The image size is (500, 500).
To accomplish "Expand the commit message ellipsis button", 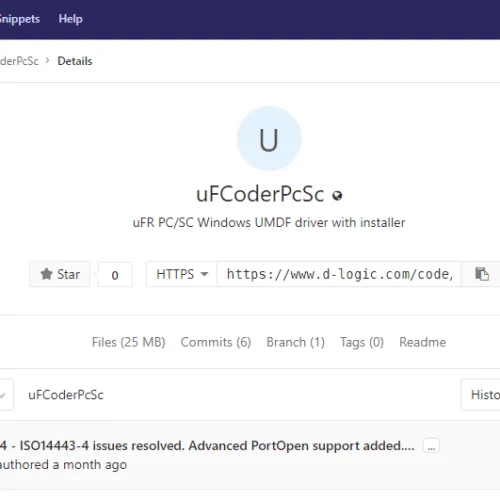I will pos(431,446).
